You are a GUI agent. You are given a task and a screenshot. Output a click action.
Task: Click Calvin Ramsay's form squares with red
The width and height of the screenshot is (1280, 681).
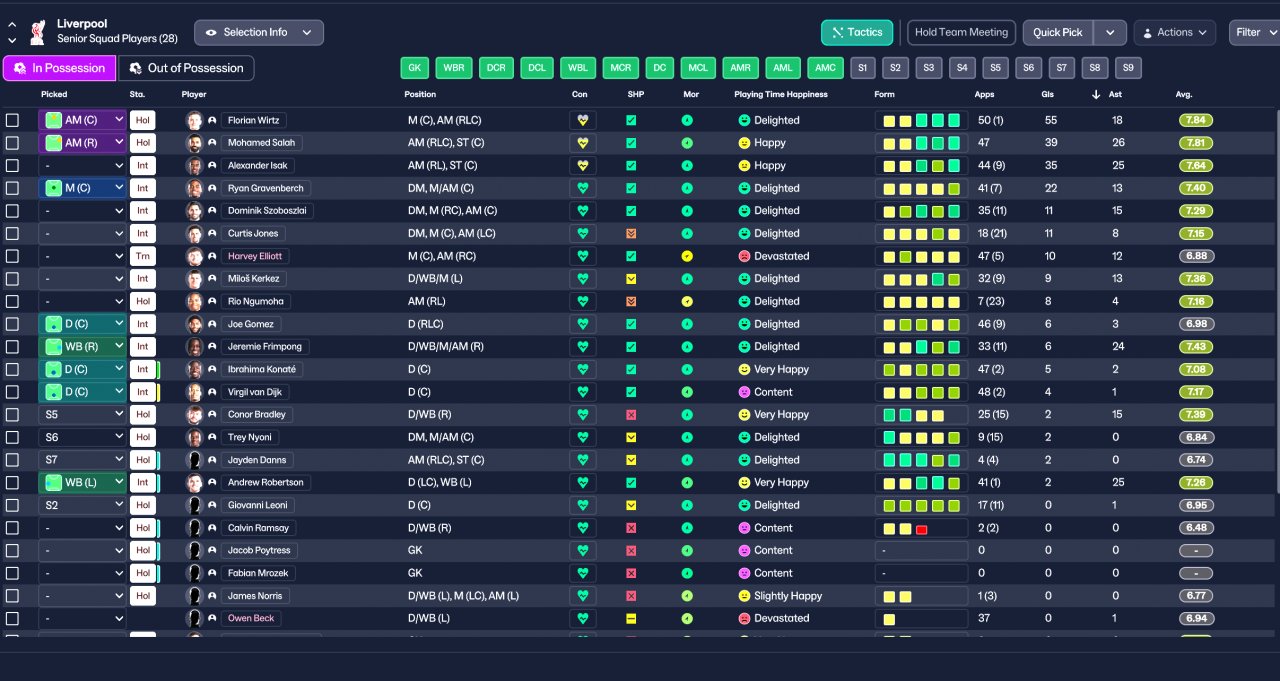(921, 528)
